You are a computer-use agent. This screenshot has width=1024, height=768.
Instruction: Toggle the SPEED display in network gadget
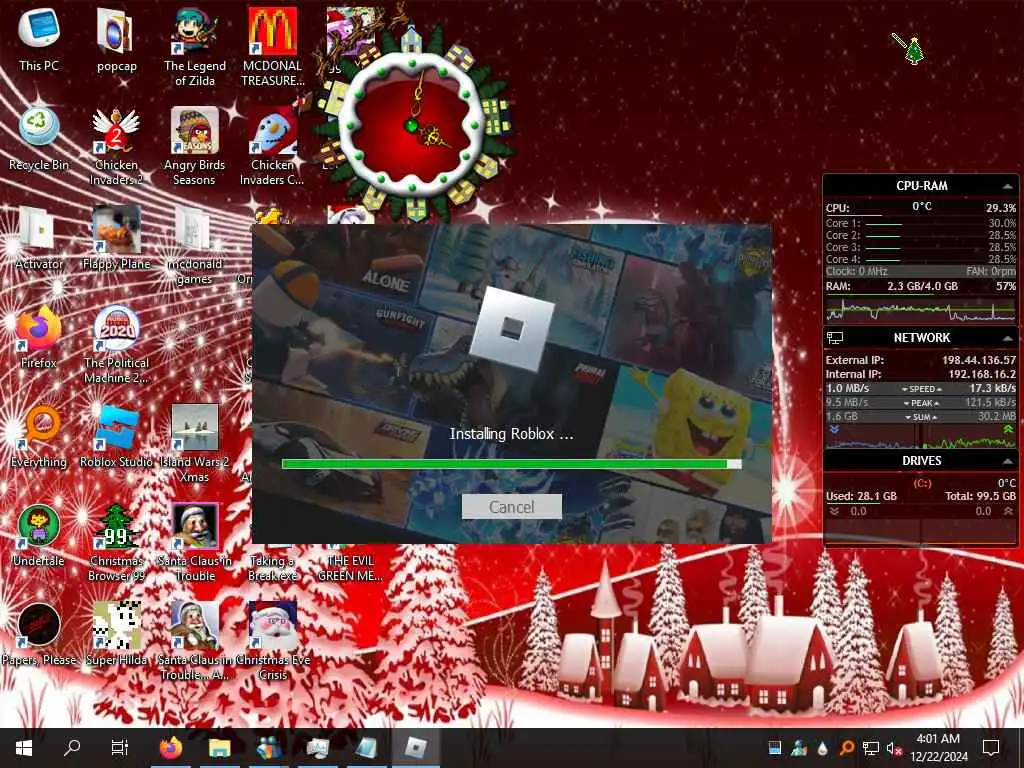pos(921,389)
